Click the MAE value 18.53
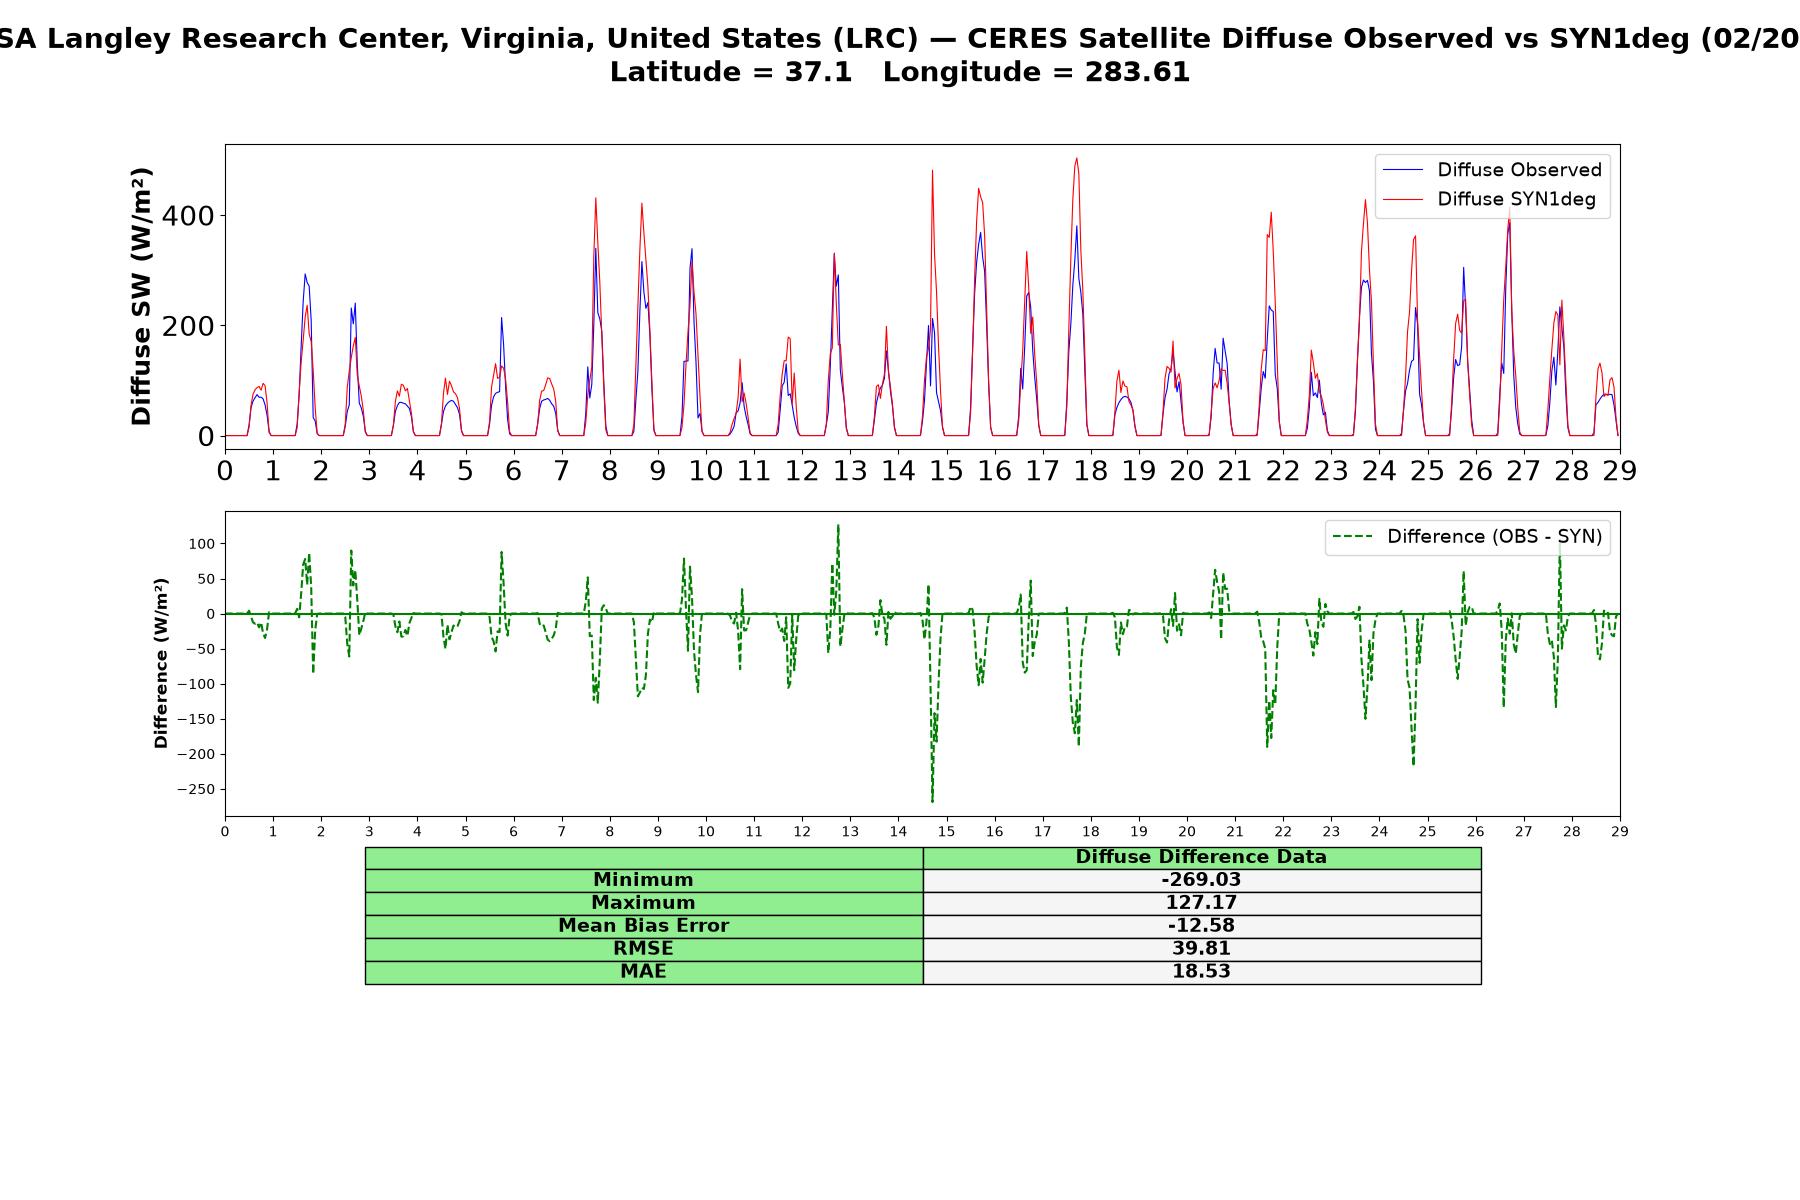Image resolution: width=1800 pixels, height=1200 pixels. [x=1201, y=972]
